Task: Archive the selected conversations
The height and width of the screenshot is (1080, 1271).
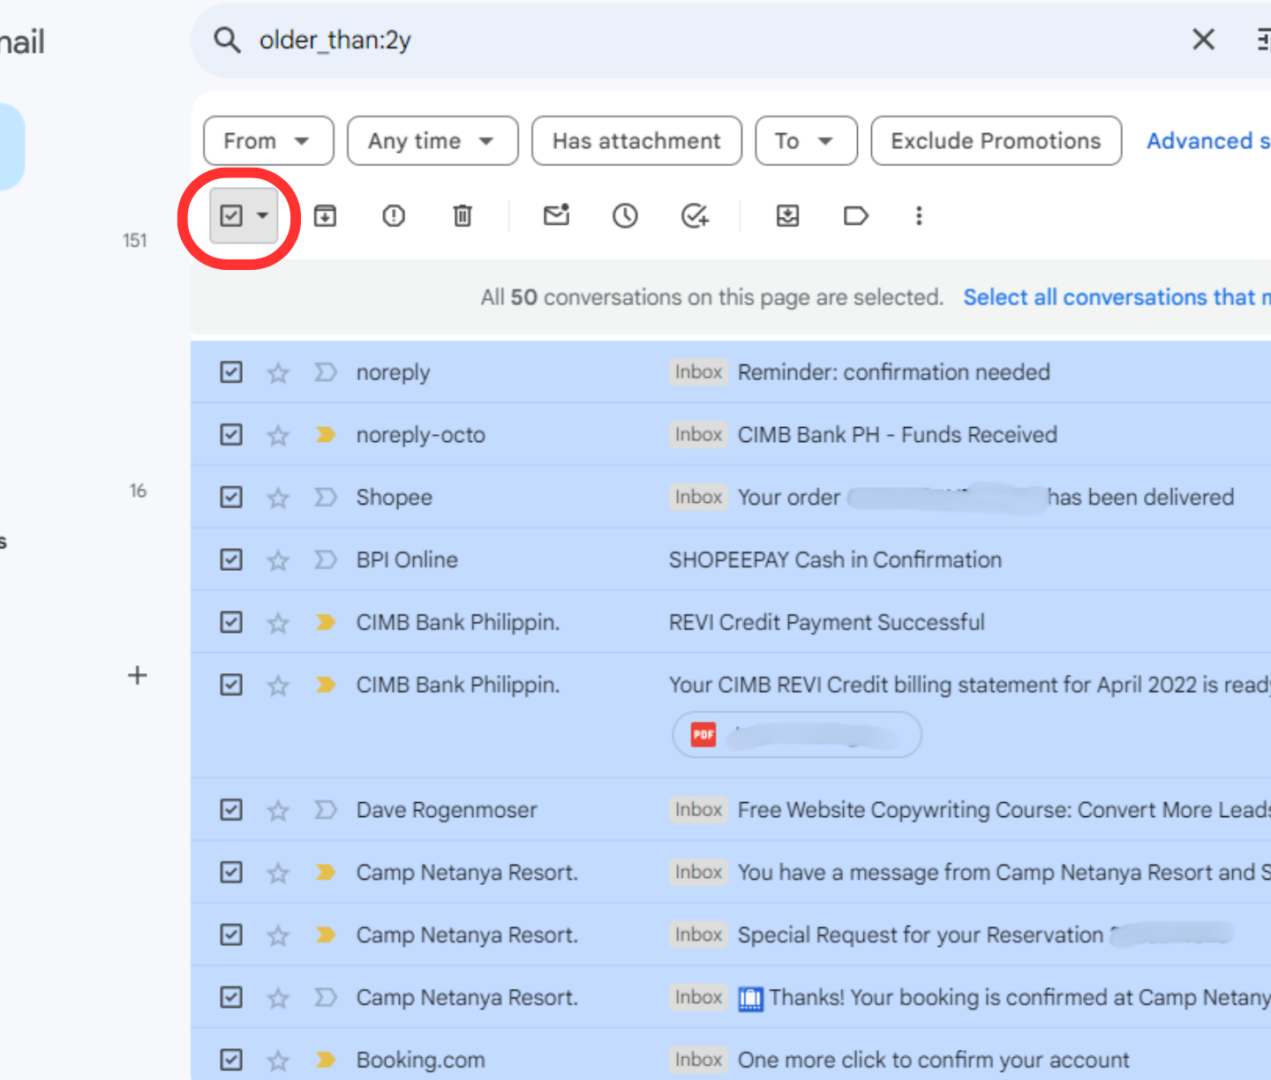Action: tap(324, 215)
